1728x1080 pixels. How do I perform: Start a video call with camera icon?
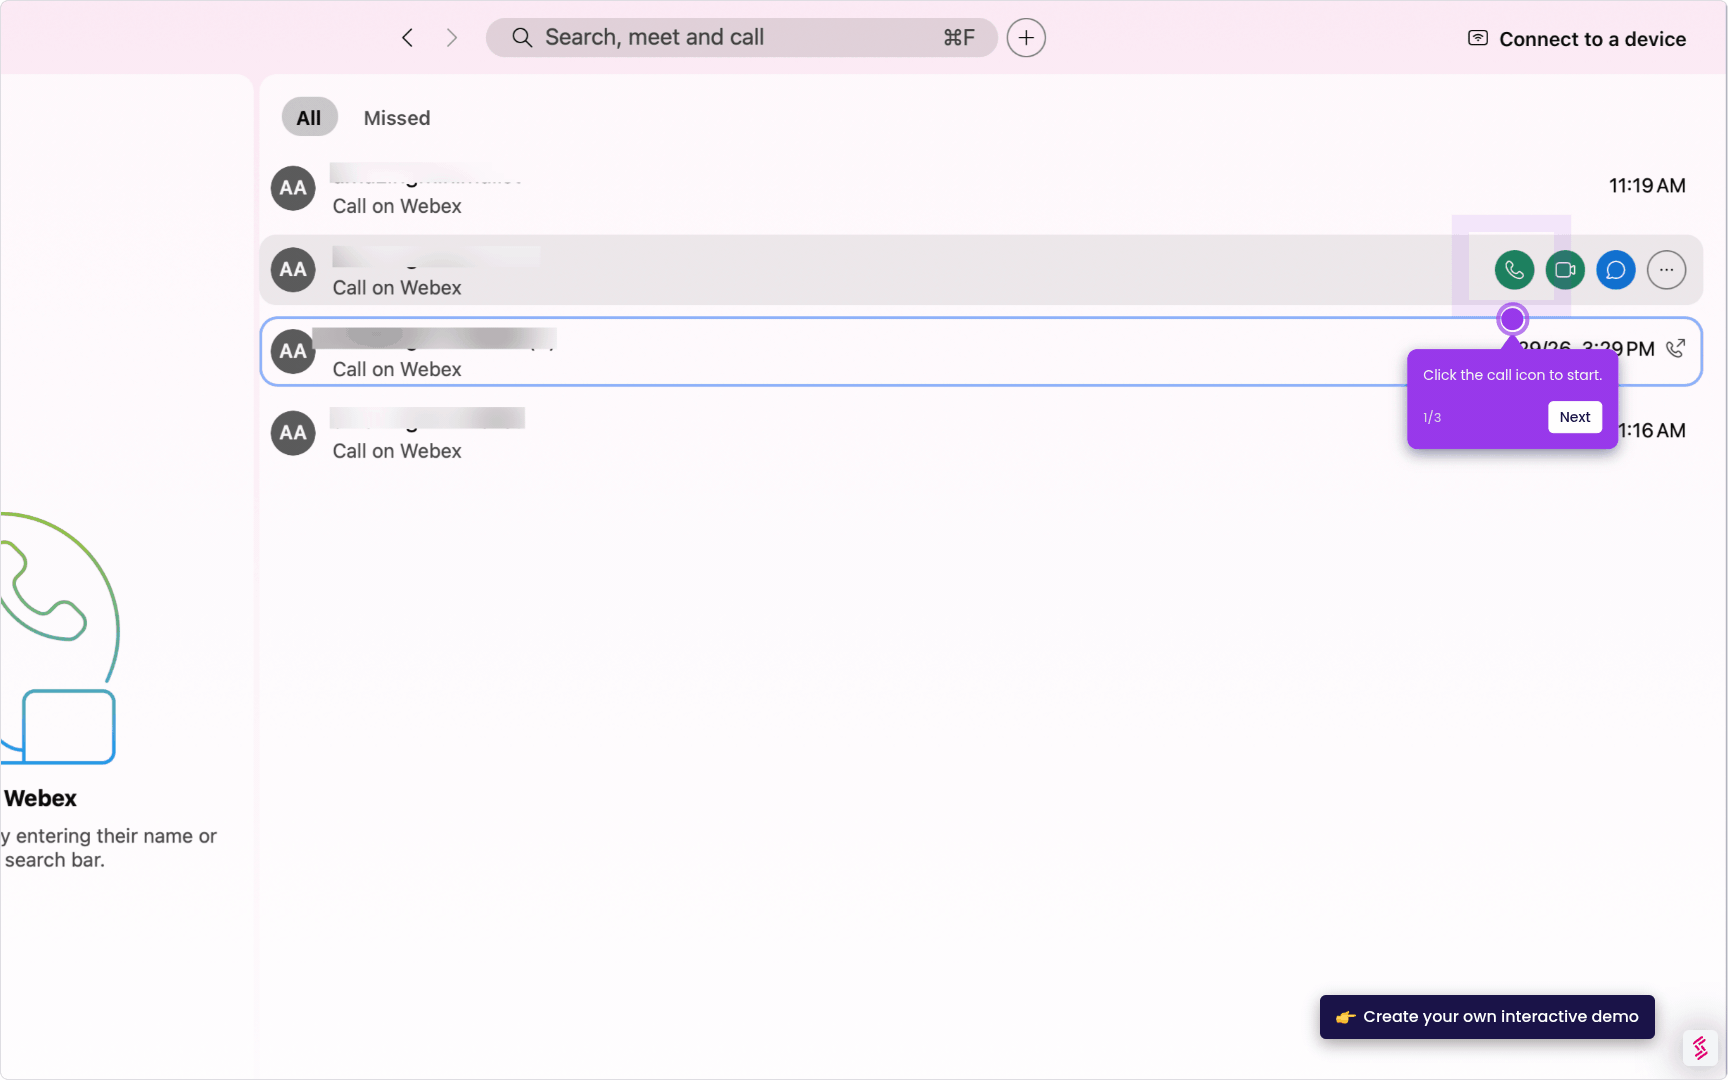click(x=1565, y=270)
